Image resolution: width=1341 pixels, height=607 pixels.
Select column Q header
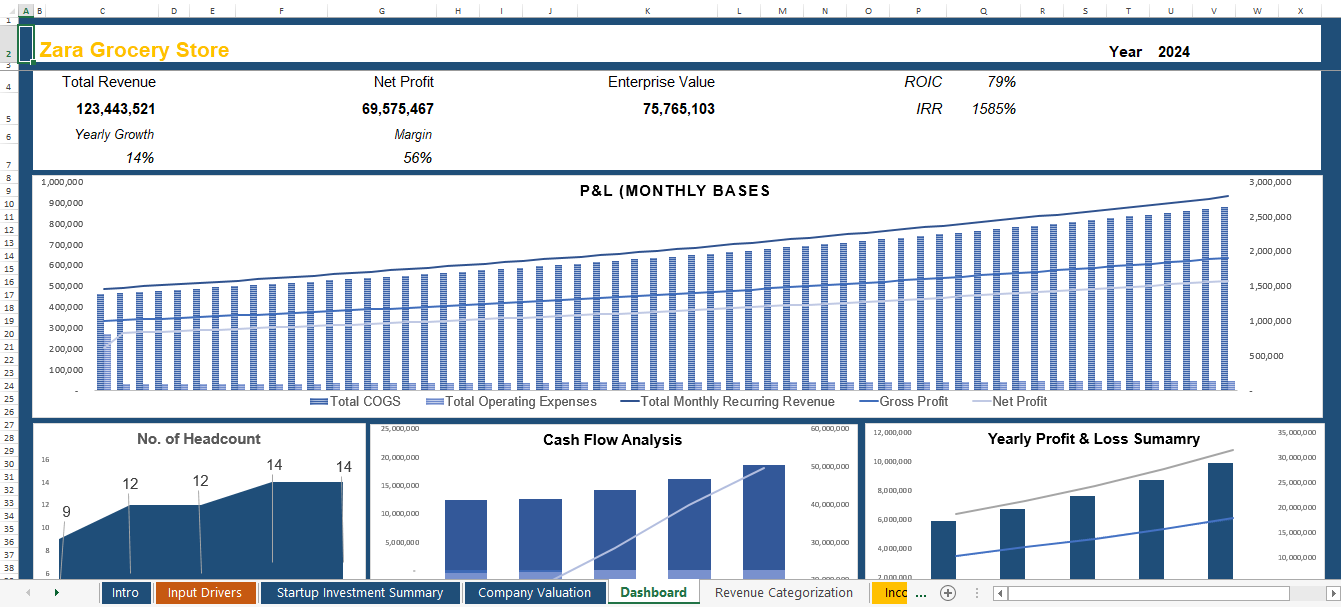(x=984, y=10)
